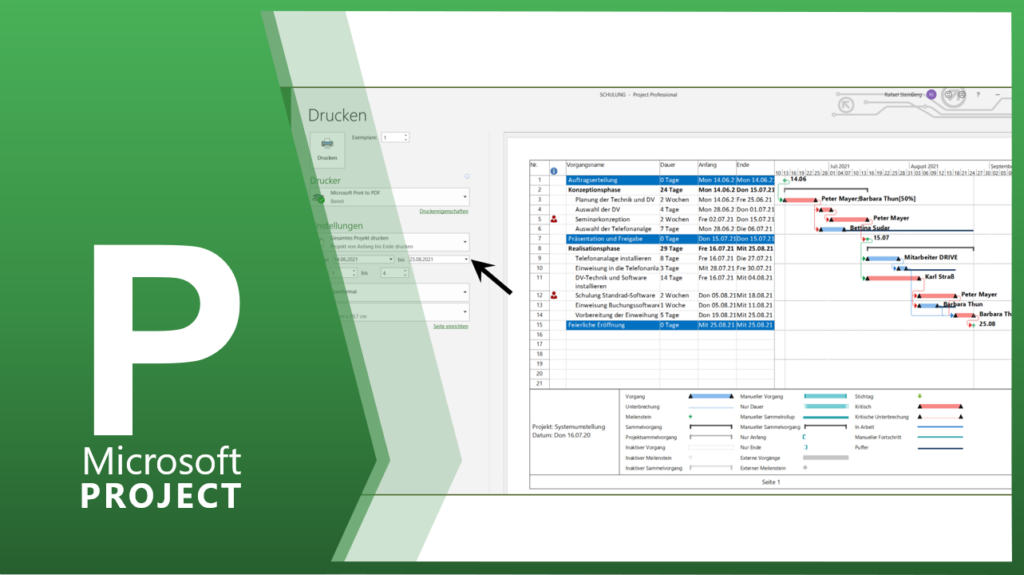Select Planung der Technik und DV task
Image resolution: width=1024 pixels, height=575 pixels.
tap(615, 200)
